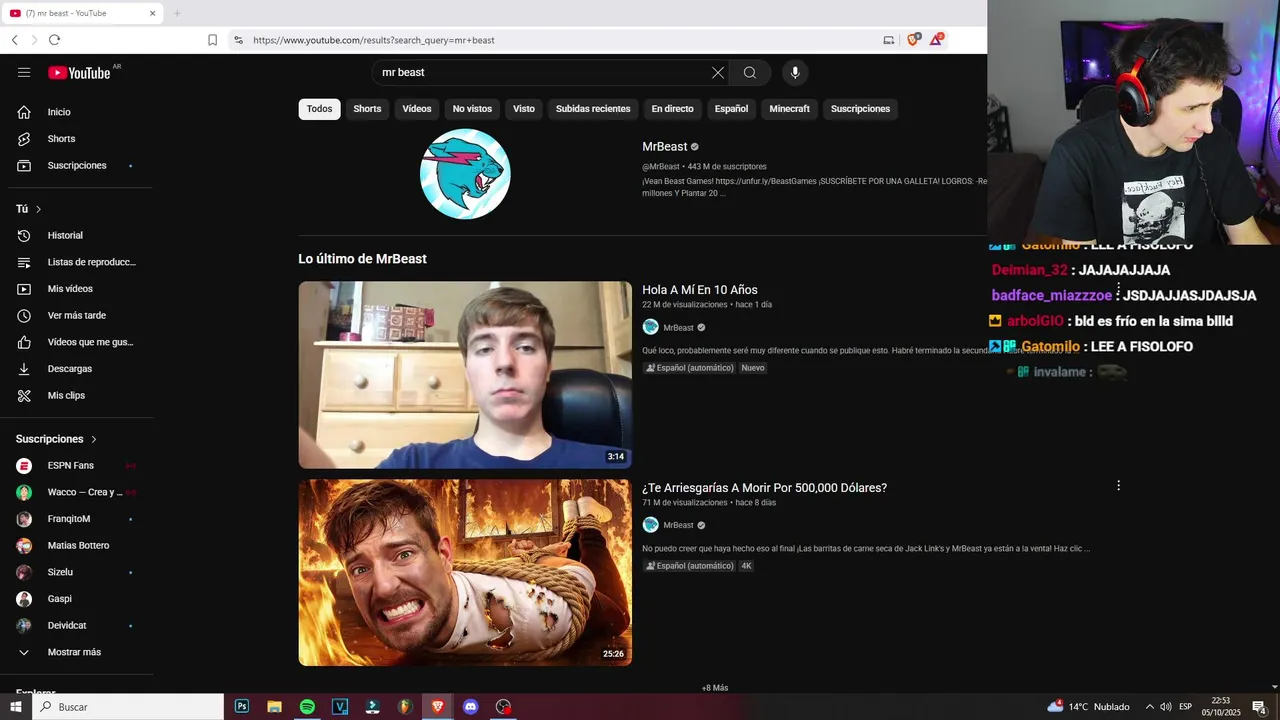Select the Subidas recientes filter chip
Viewport: 1280px width, 720px height.
click(x=593, y=109)
